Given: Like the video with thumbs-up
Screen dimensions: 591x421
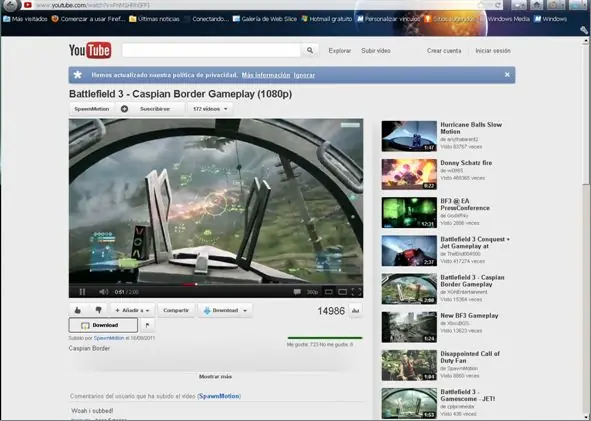Looking at the screenshot, I should point(78,310).
